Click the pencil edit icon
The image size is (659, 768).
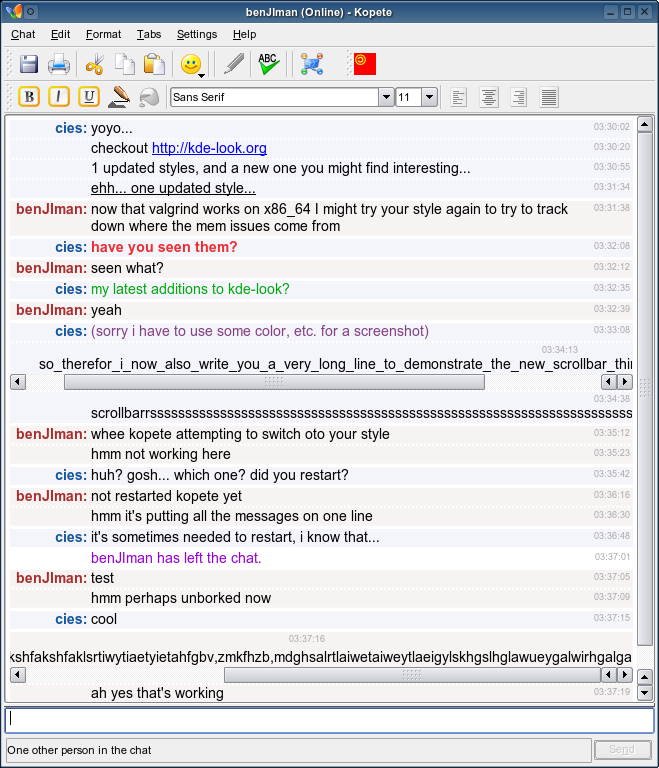point(234,64)
